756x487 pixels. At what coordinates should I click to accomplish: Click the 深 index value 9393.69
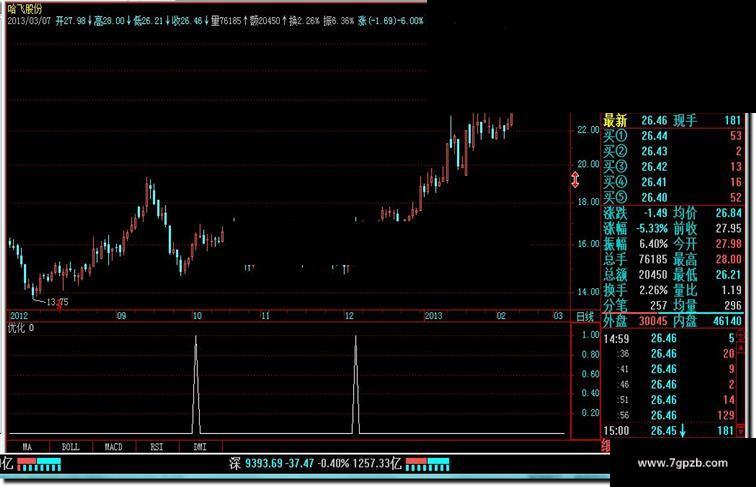(263, 464)
